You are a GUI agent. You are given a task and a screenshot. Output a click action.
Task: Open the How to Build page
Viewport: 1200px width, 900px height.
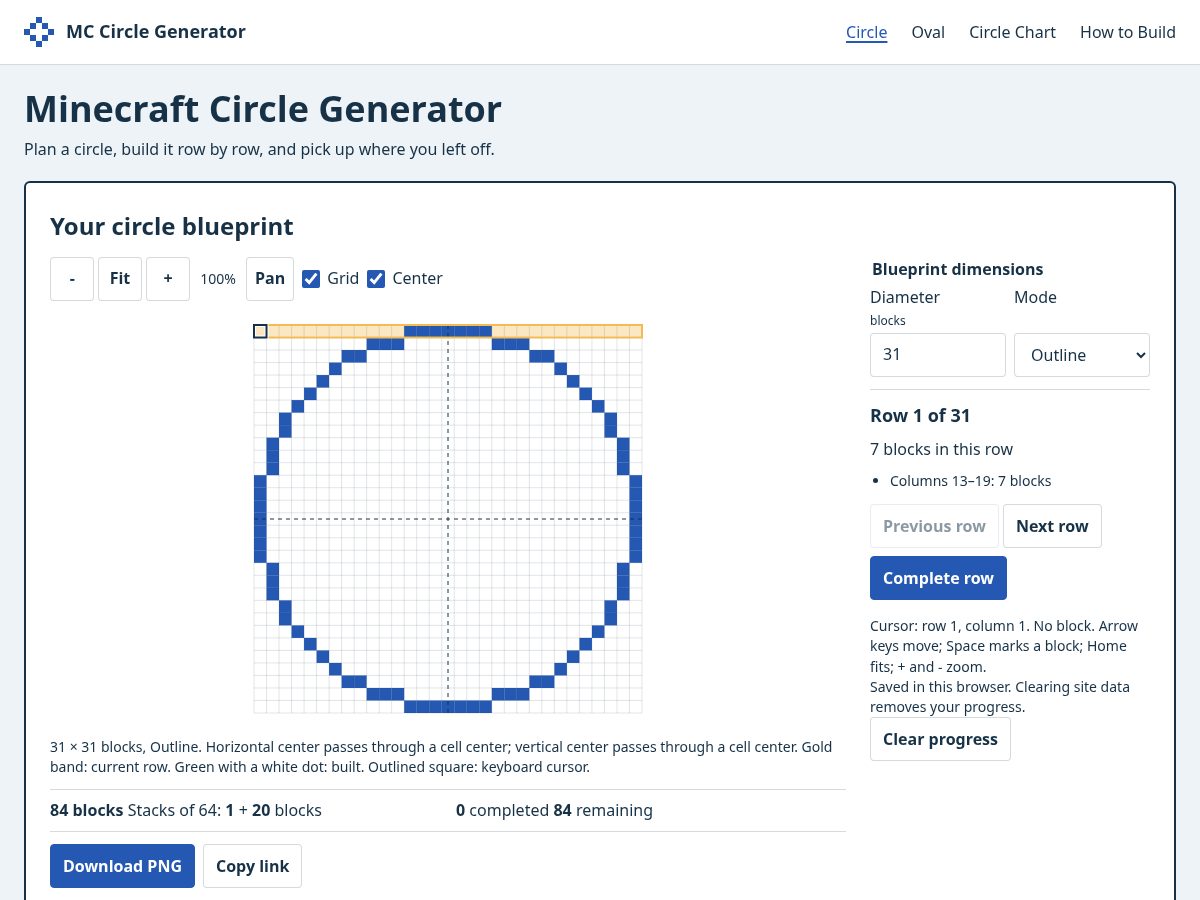(x=1127, y=32)
